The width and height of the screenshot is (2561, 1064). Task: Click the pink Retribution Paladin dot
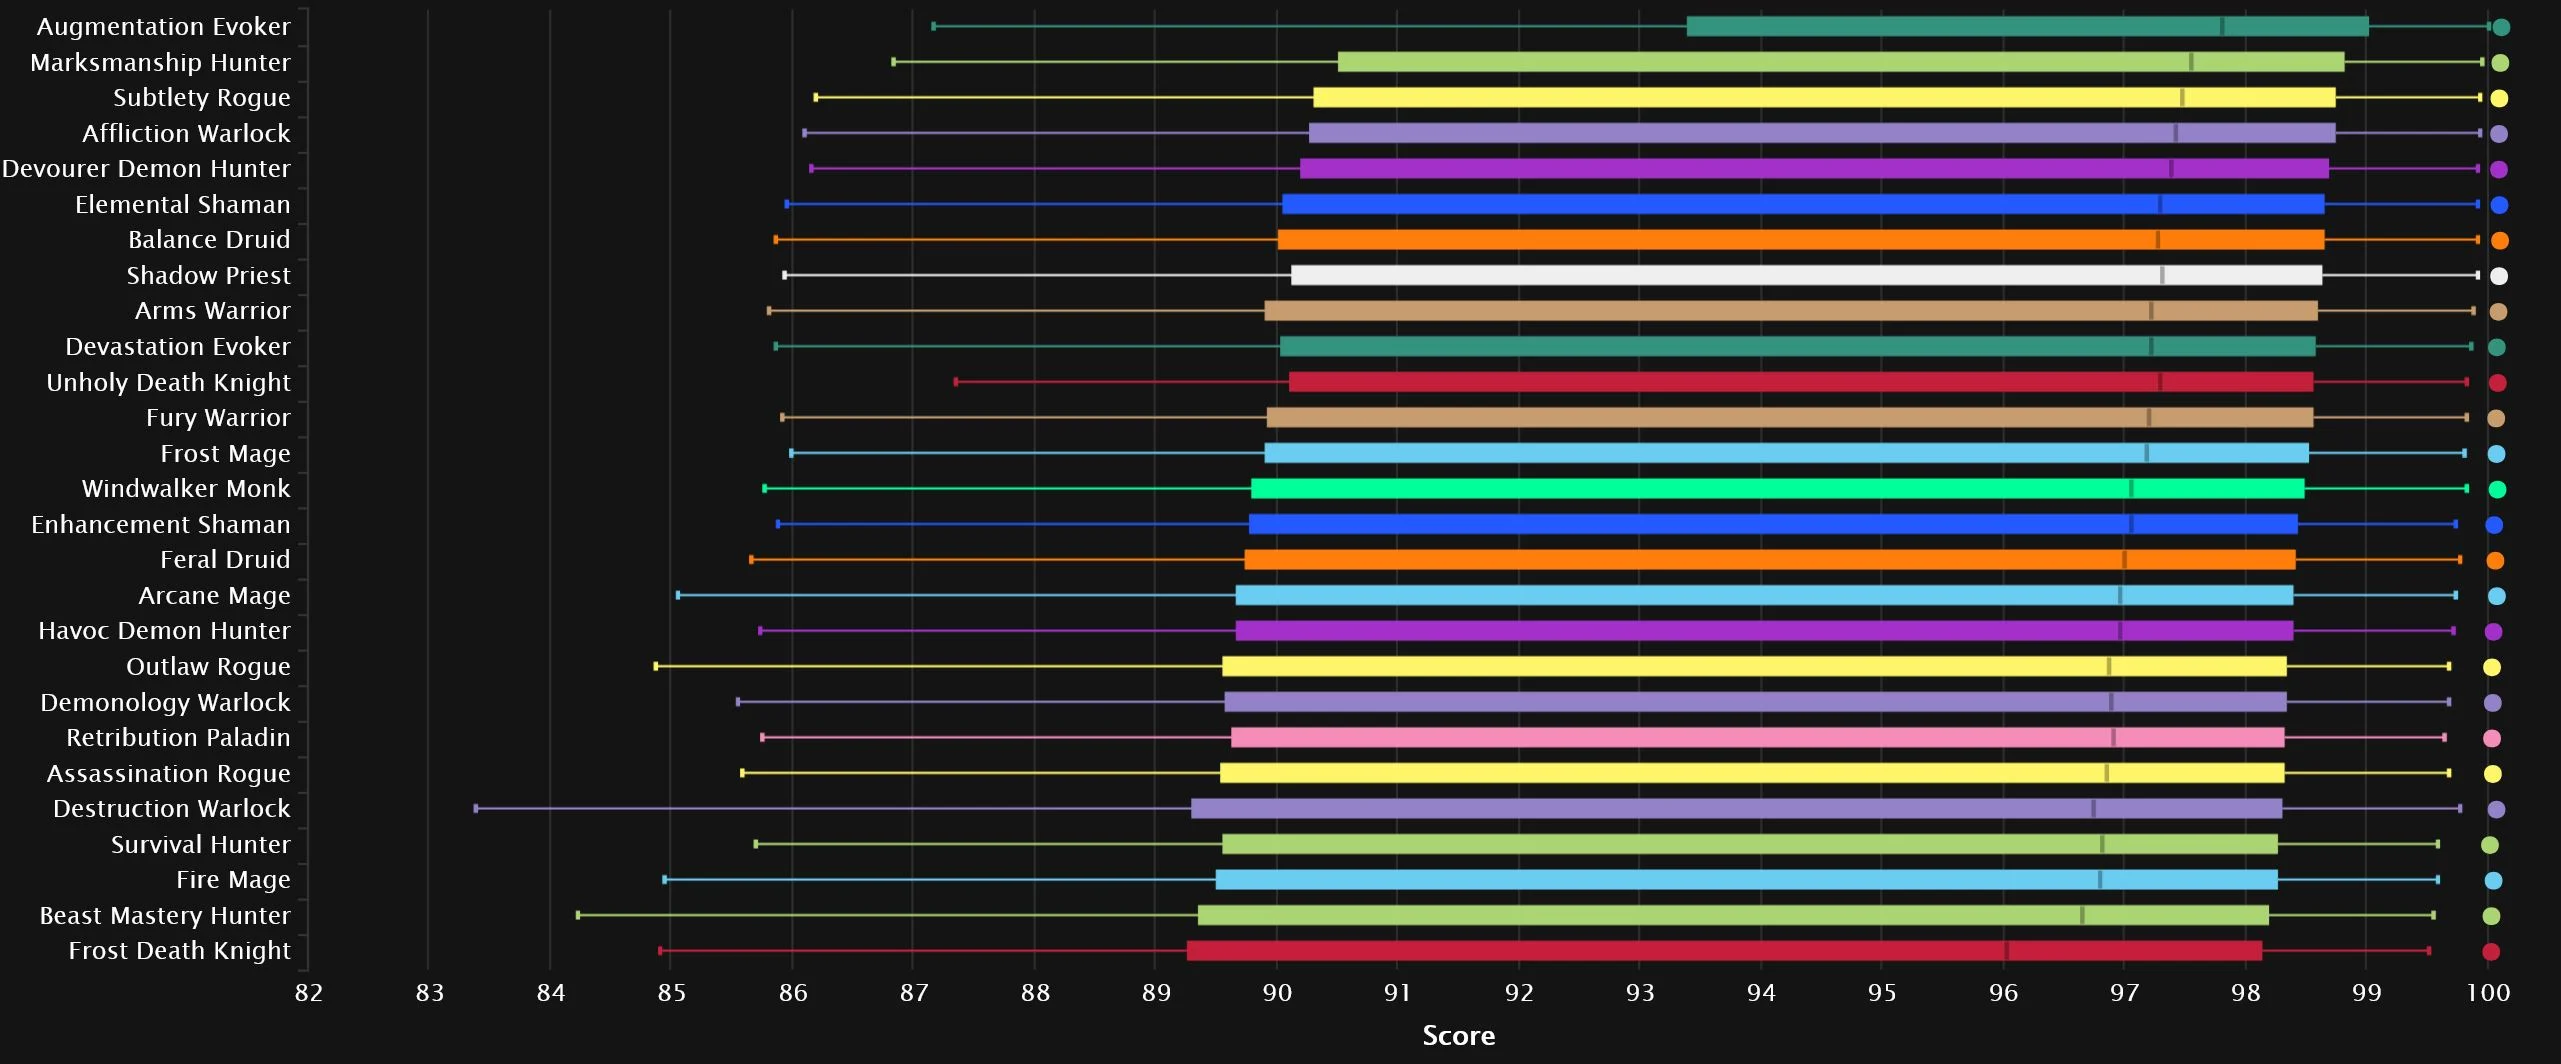[2492, 739]
